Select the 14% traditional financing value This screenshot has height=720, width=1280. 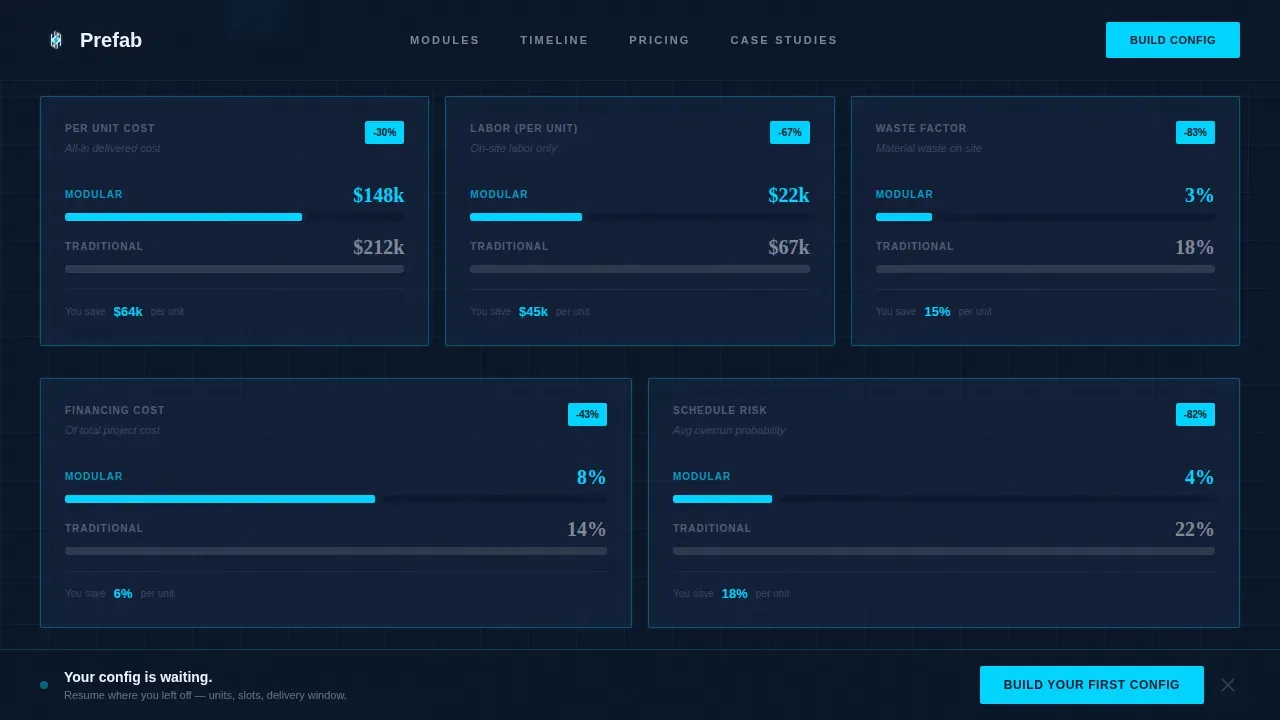pyautogui.click(x=586, y=529)
